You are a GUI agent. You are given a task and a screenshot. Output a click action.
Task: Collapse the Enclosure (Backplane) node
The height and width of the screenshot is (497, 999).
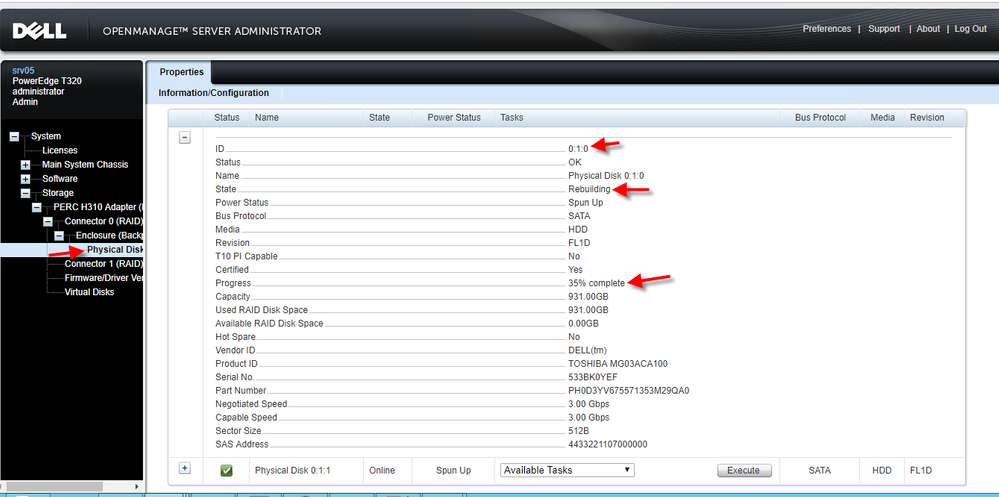tap(59, 236)
